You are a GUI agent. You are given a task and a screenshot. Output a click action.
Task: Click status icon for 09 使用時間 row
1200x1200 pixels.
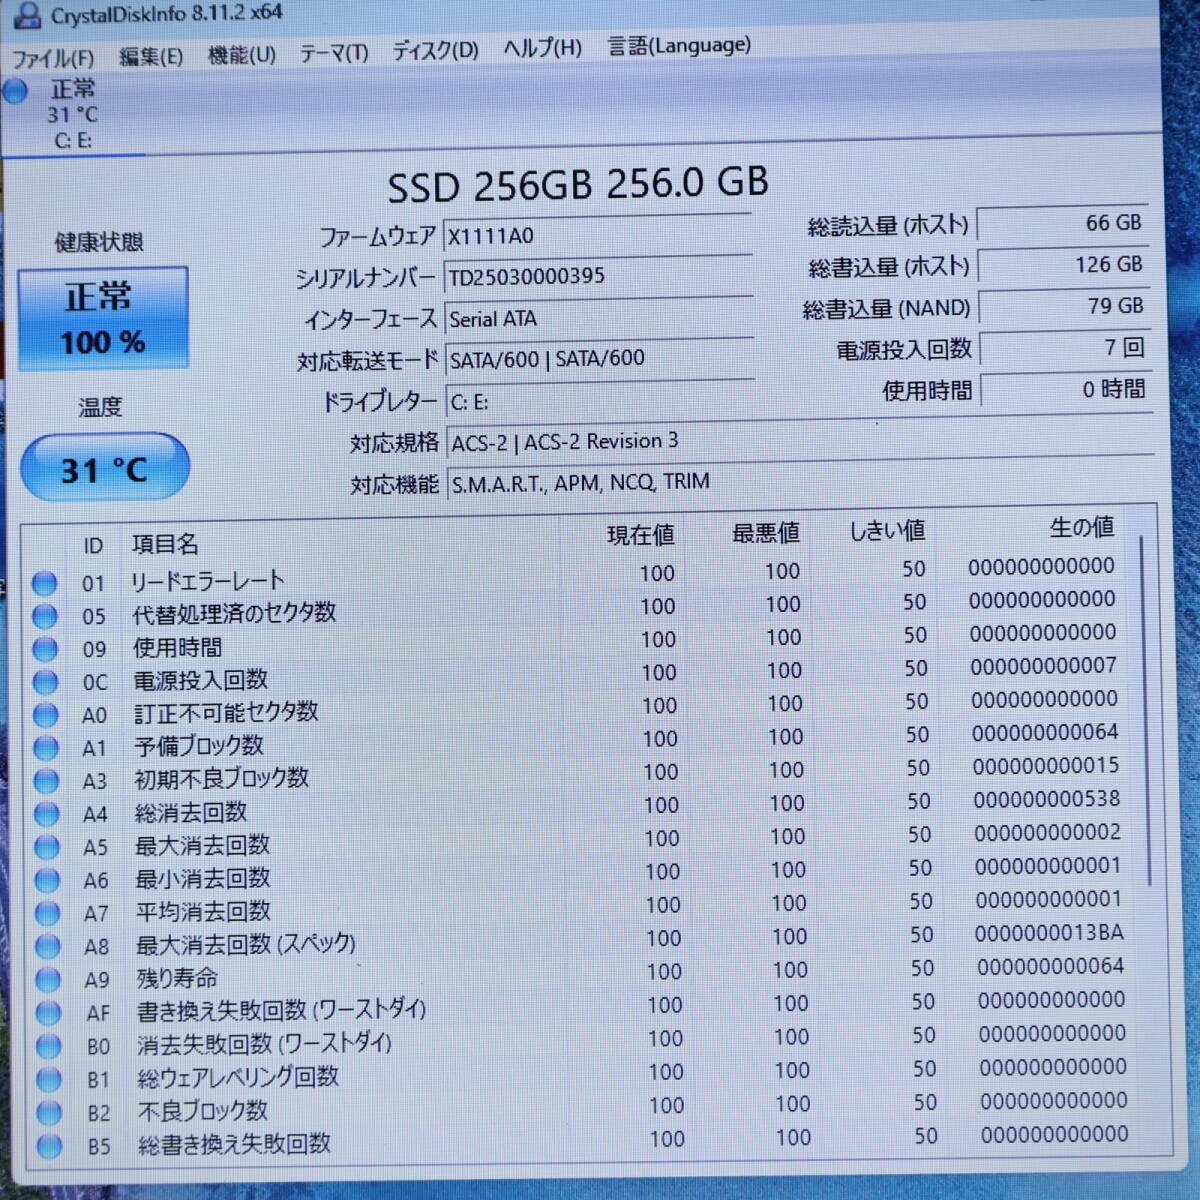(45, 649)
